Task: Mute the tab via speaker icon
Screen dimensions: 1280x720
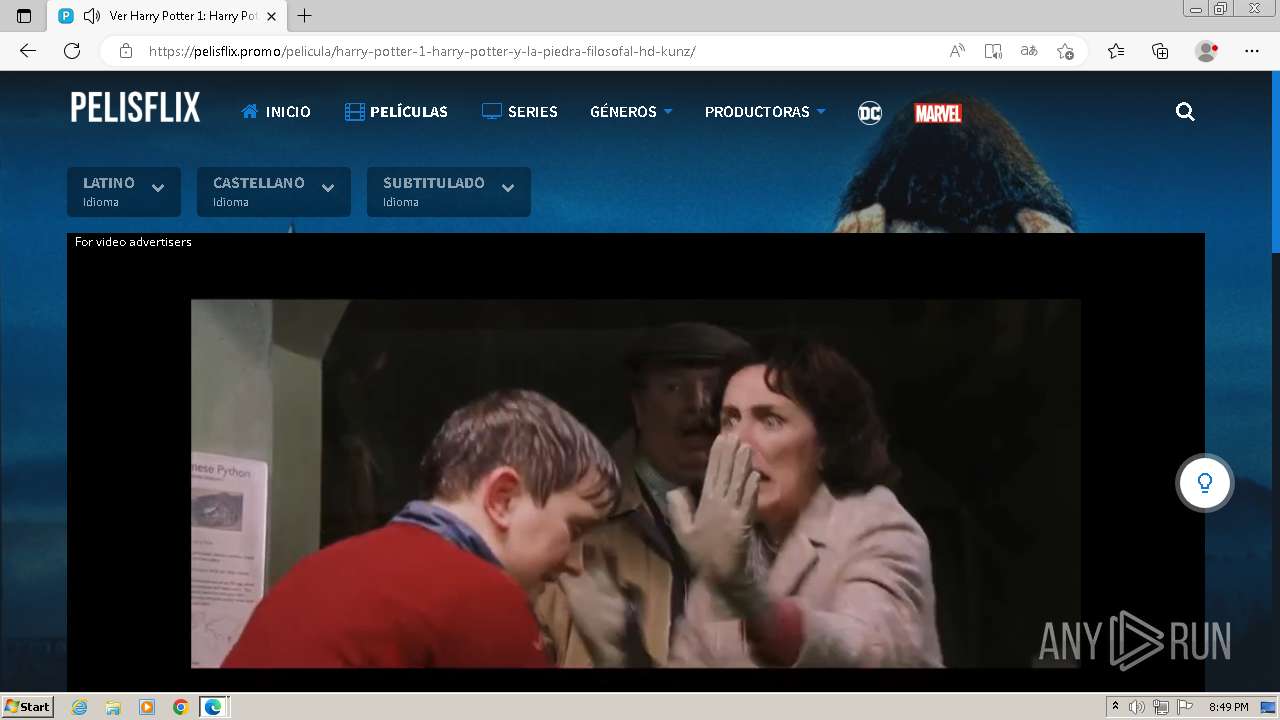Action: click(x=92, y=16)
